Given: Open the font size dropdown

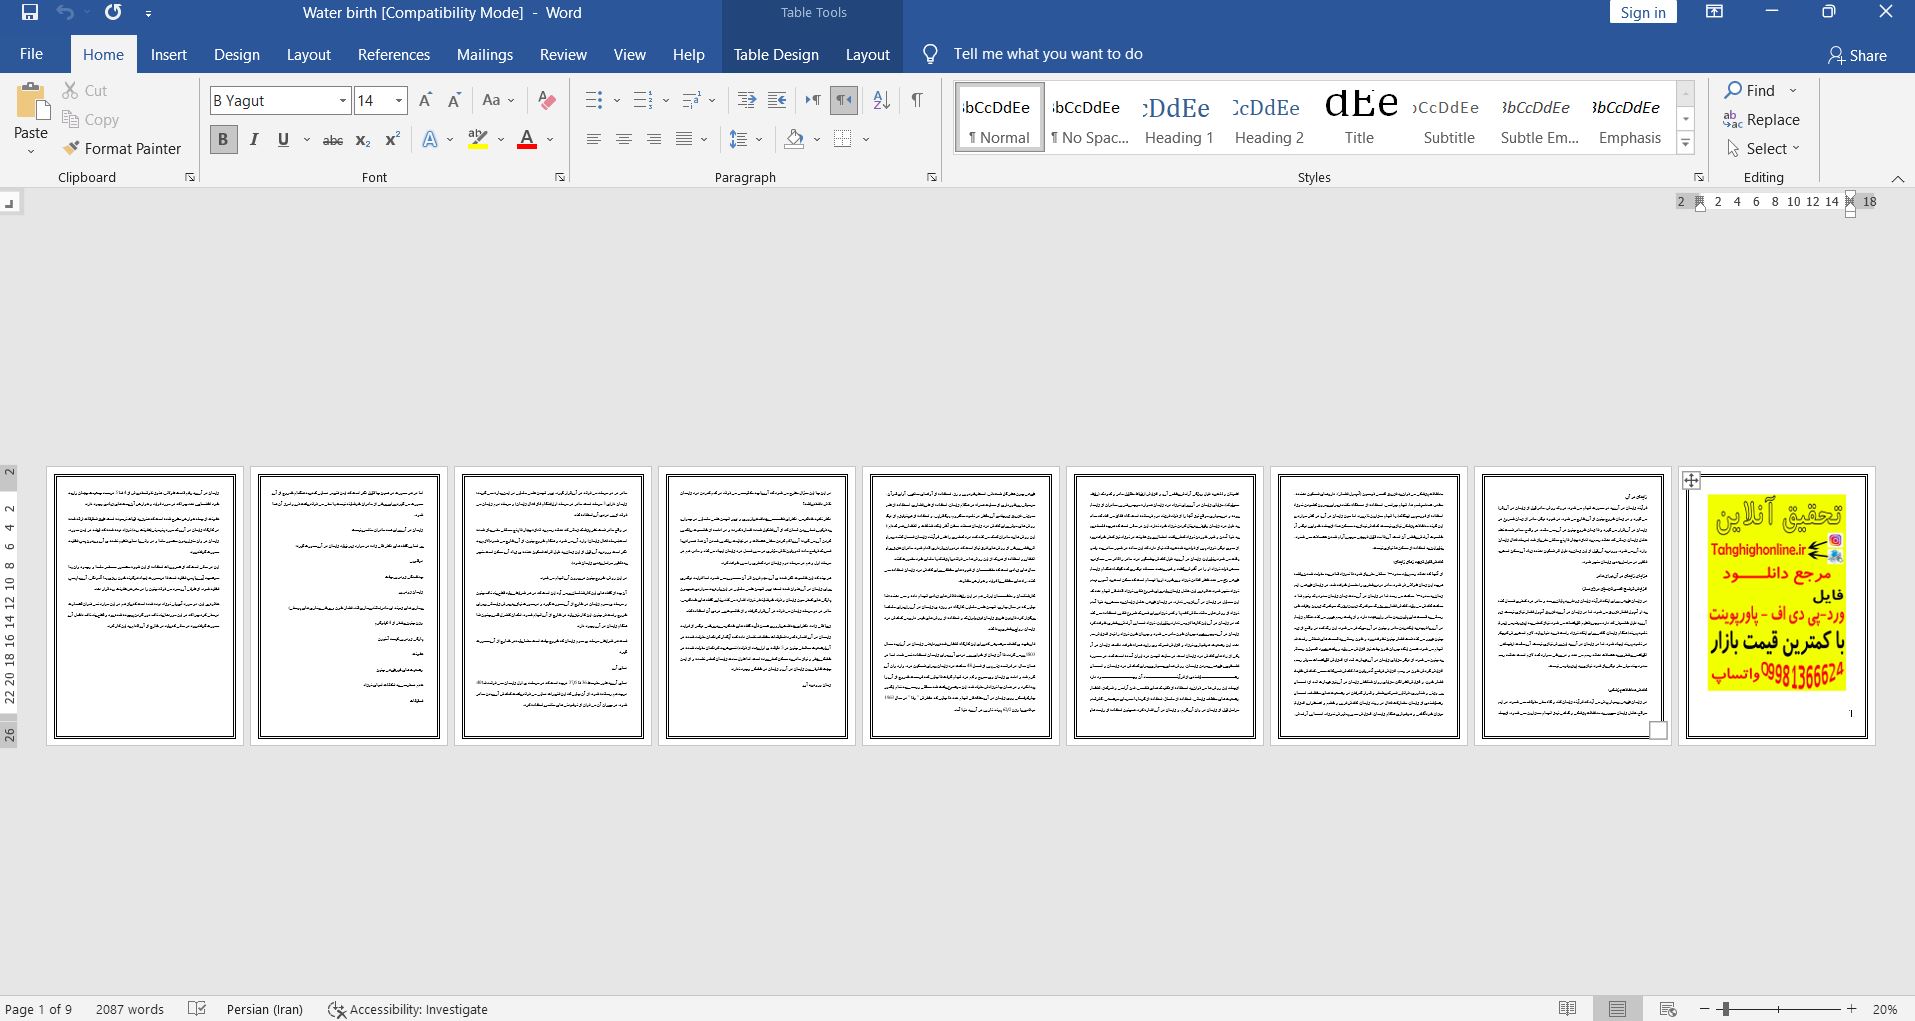Looking at the screenshot, I should 399,100.
